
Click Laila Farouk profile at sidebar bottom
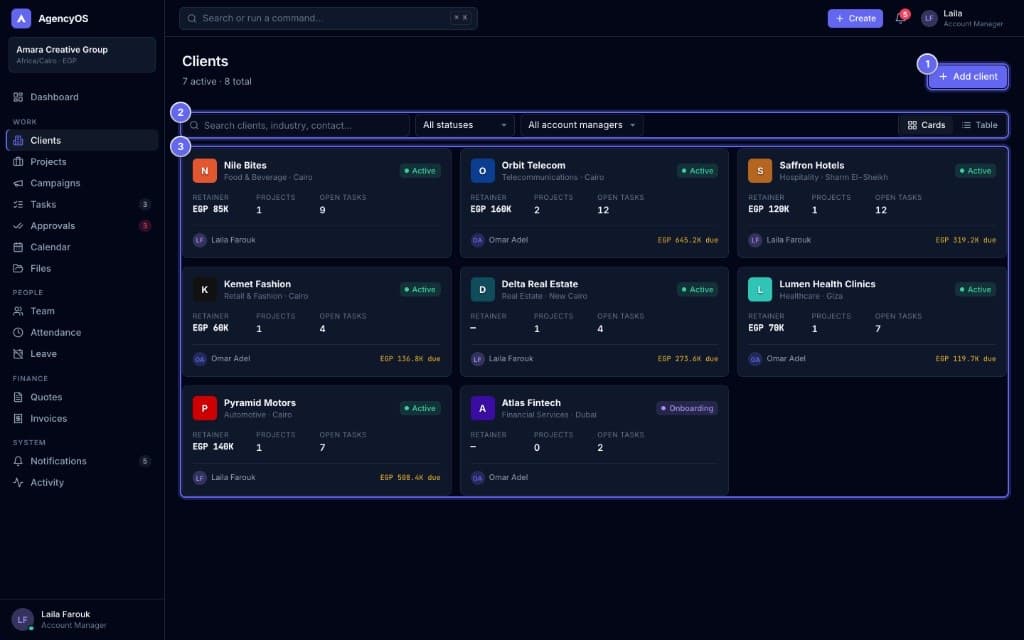pyautogui.click(x=82, y=620)
